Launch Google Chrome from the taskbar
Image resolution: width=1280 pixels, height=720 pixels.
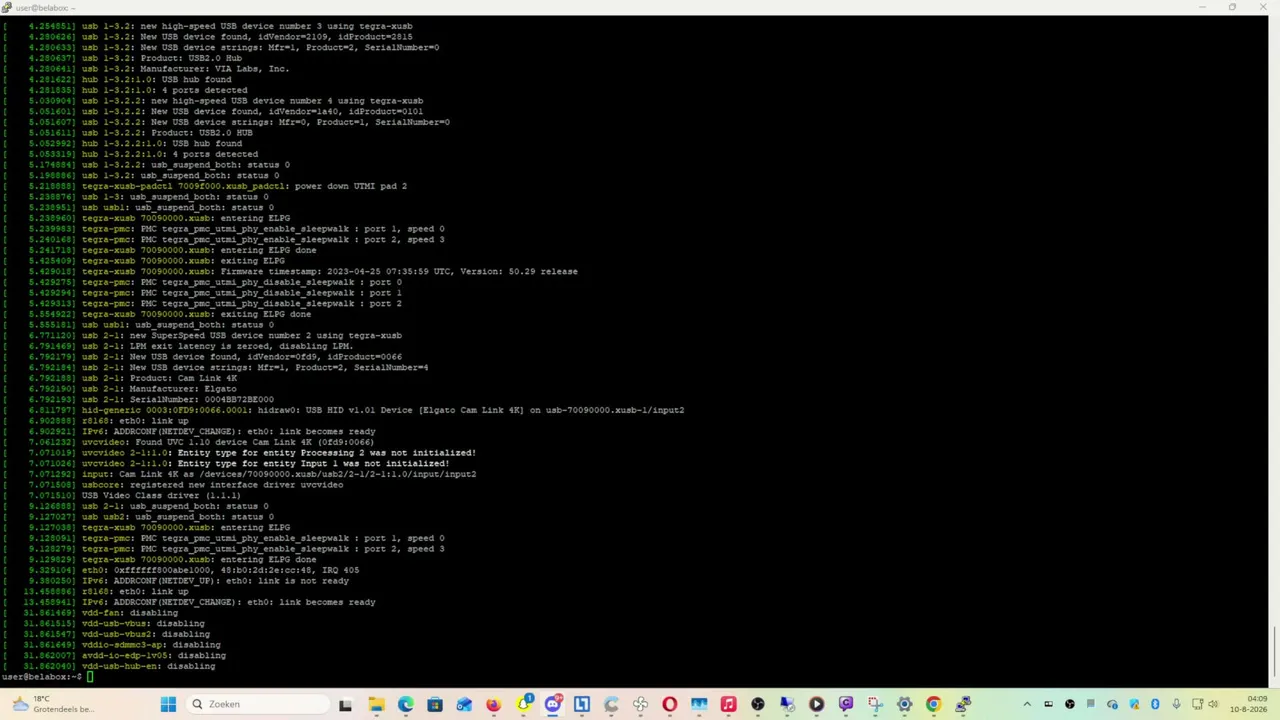pyautogui.click(x=933, y=704)
